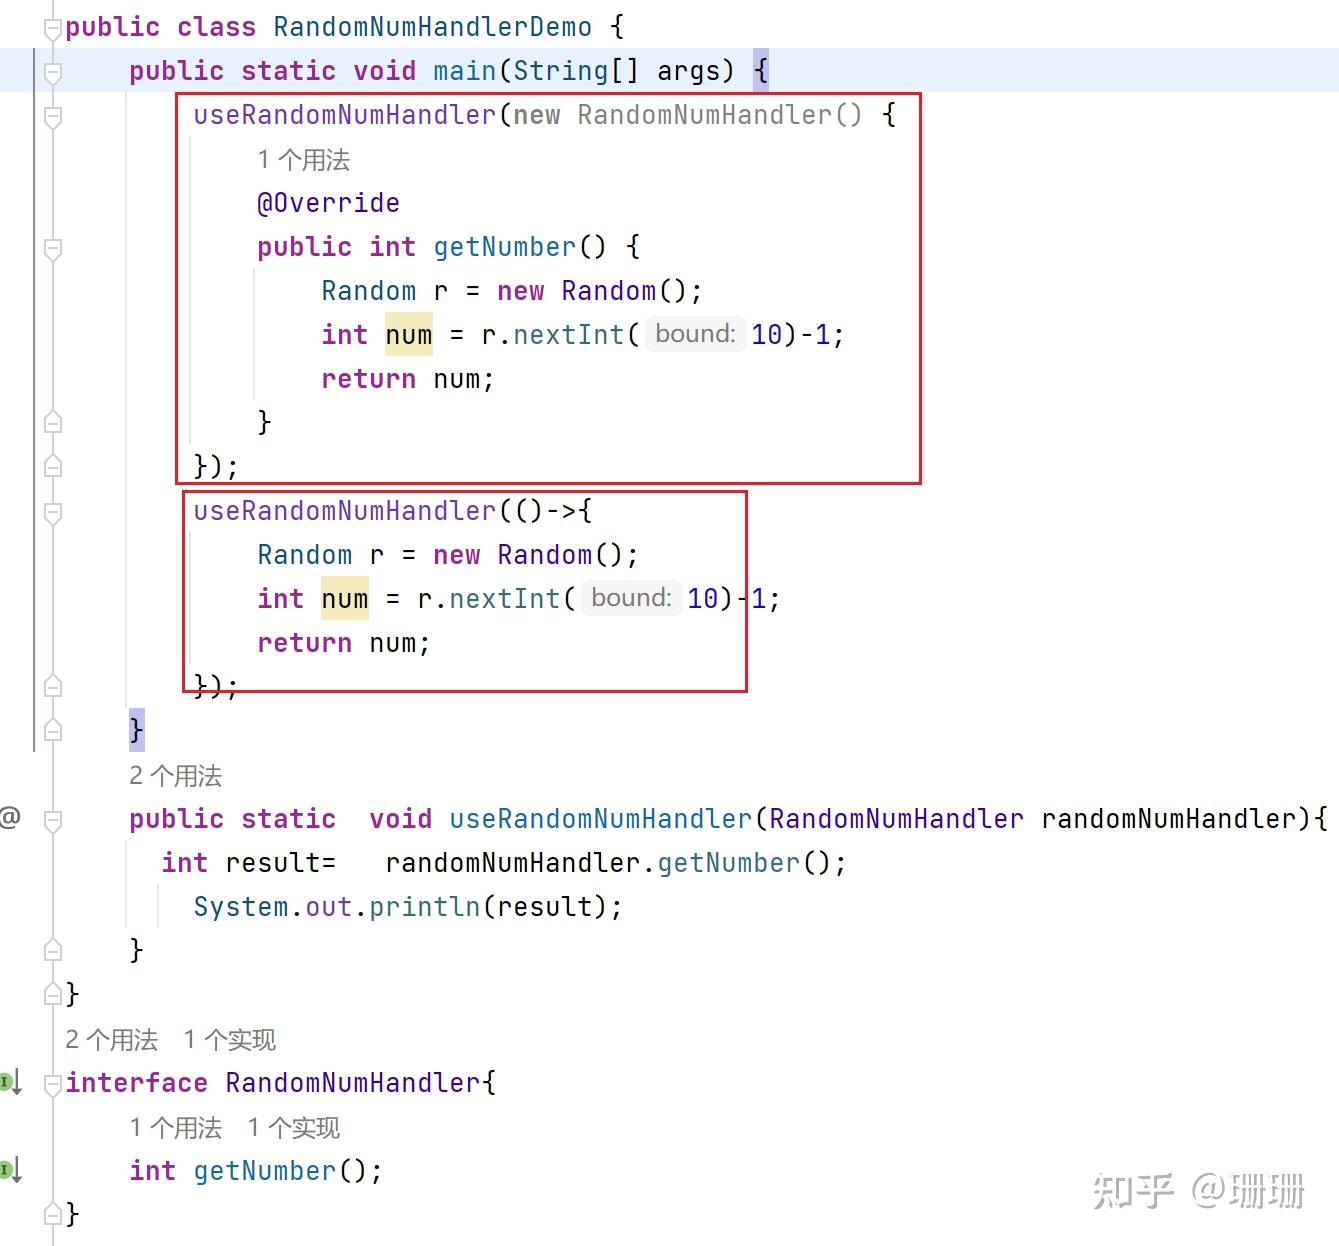Click the @ gutter icon beside useRandomNumHandler method

point(10,817)
